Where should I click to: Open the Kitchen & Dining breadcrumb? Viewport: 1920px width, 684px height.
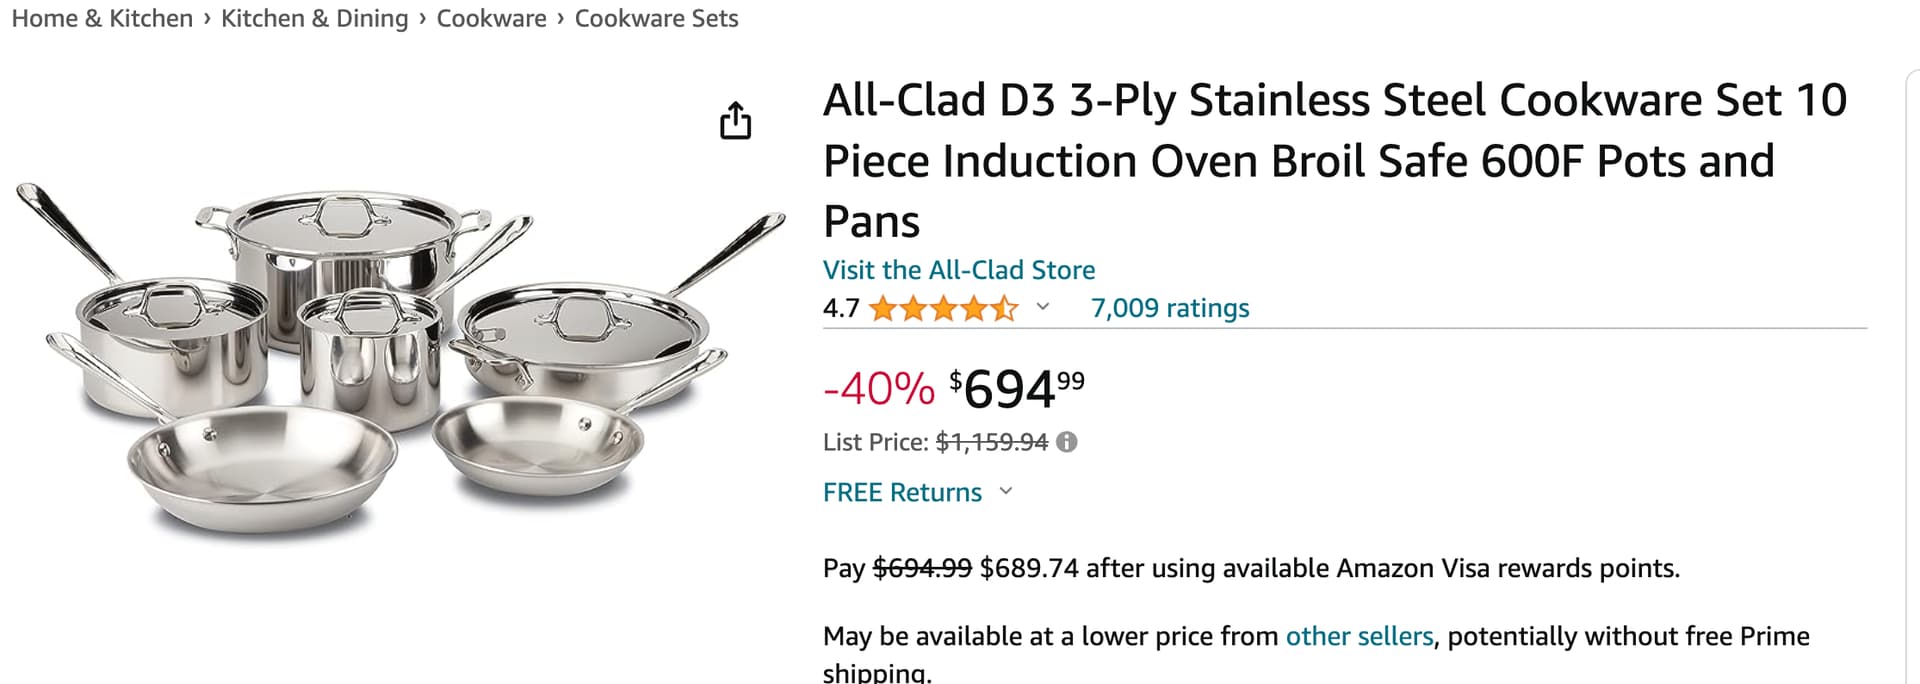314,18
